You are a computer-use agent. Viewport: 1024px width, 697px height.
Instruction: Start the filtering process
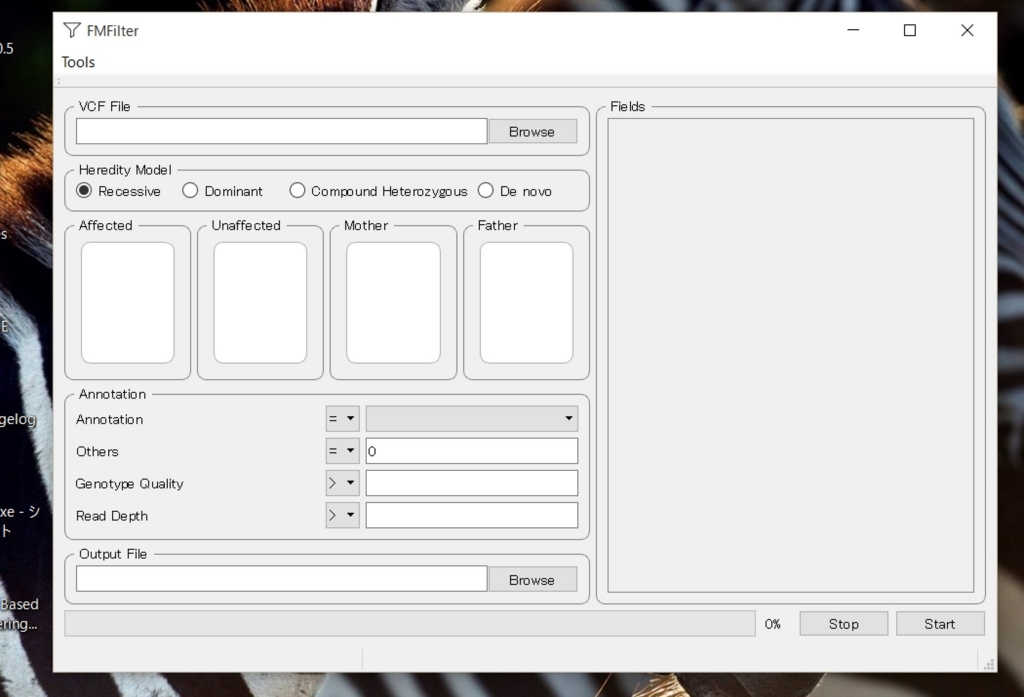coord(940,624)
